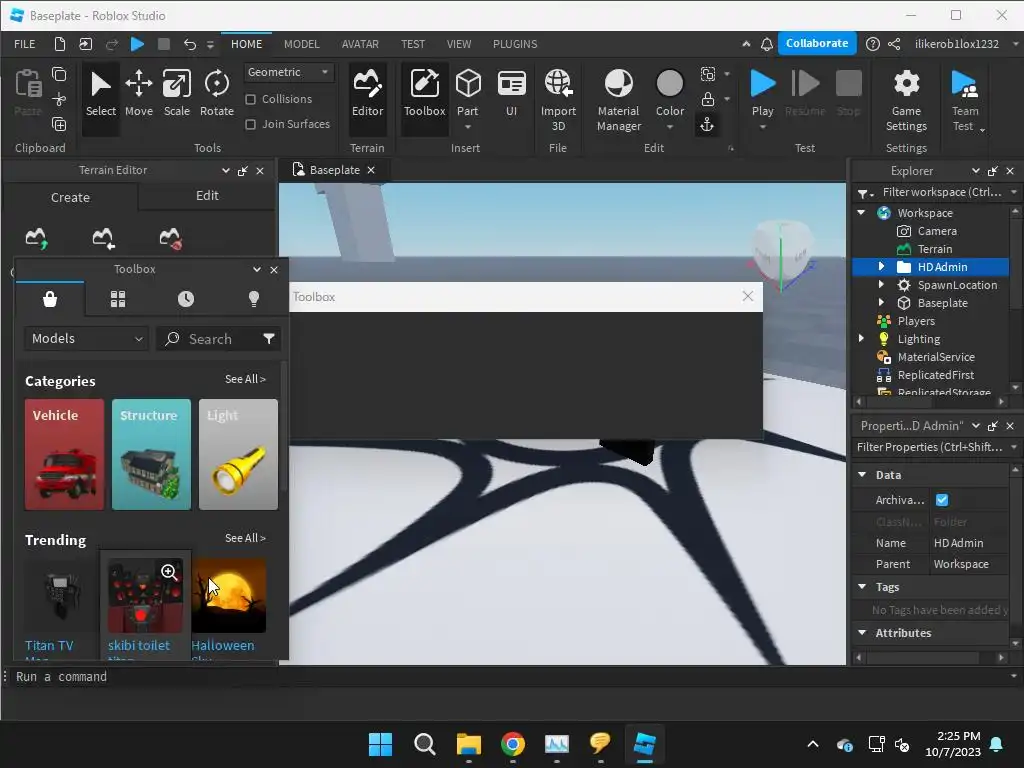This screenshot has height=768, width=1024.
Task: Open the MODEL ribbon tab
Action: (x=302, y=44)
